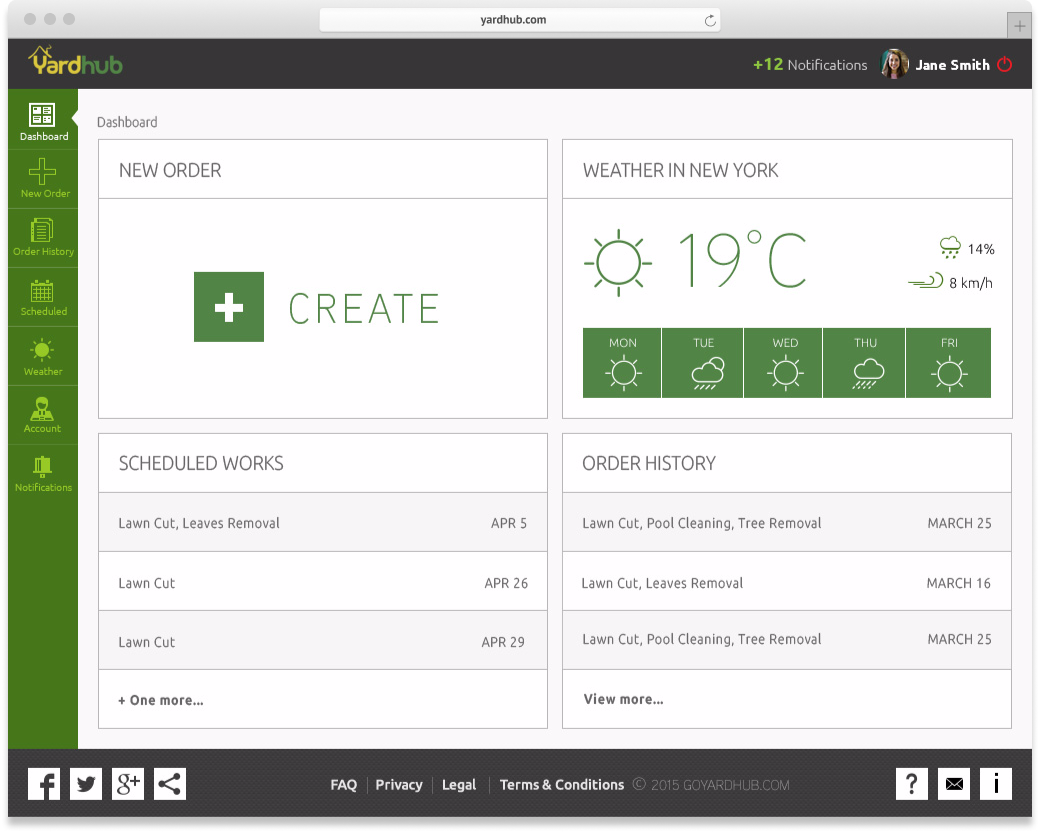Click the SCHEDULED WORKS heading

click(x=201, y=463)
